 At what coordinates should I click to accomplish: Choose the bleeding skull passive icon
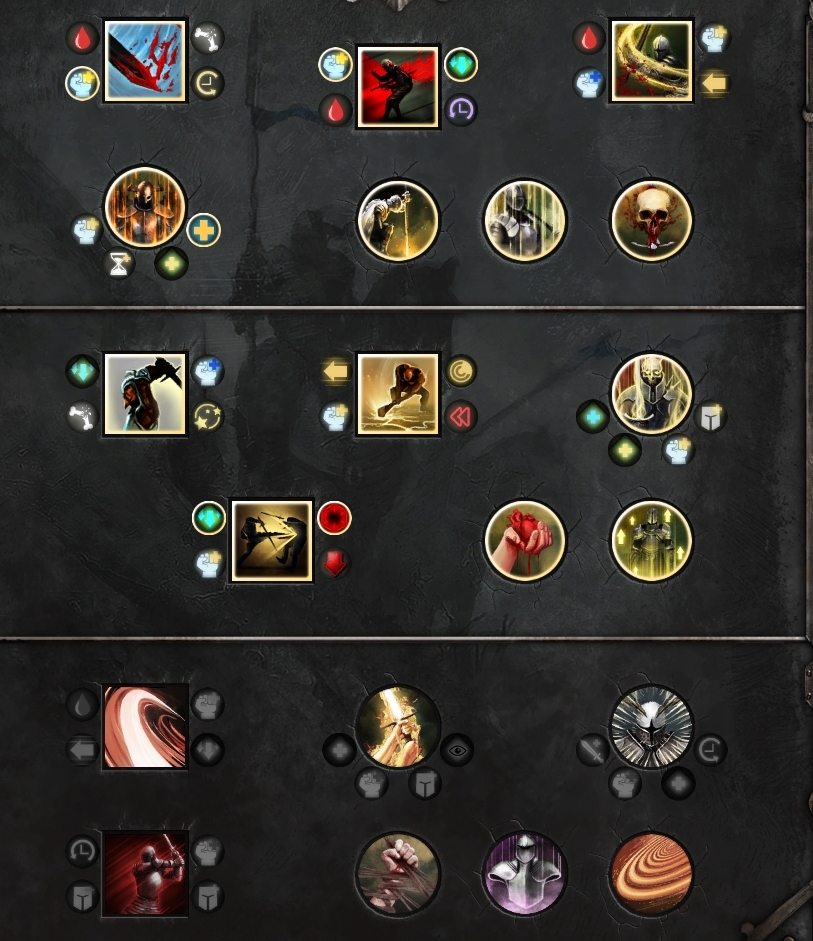[652, 220]
